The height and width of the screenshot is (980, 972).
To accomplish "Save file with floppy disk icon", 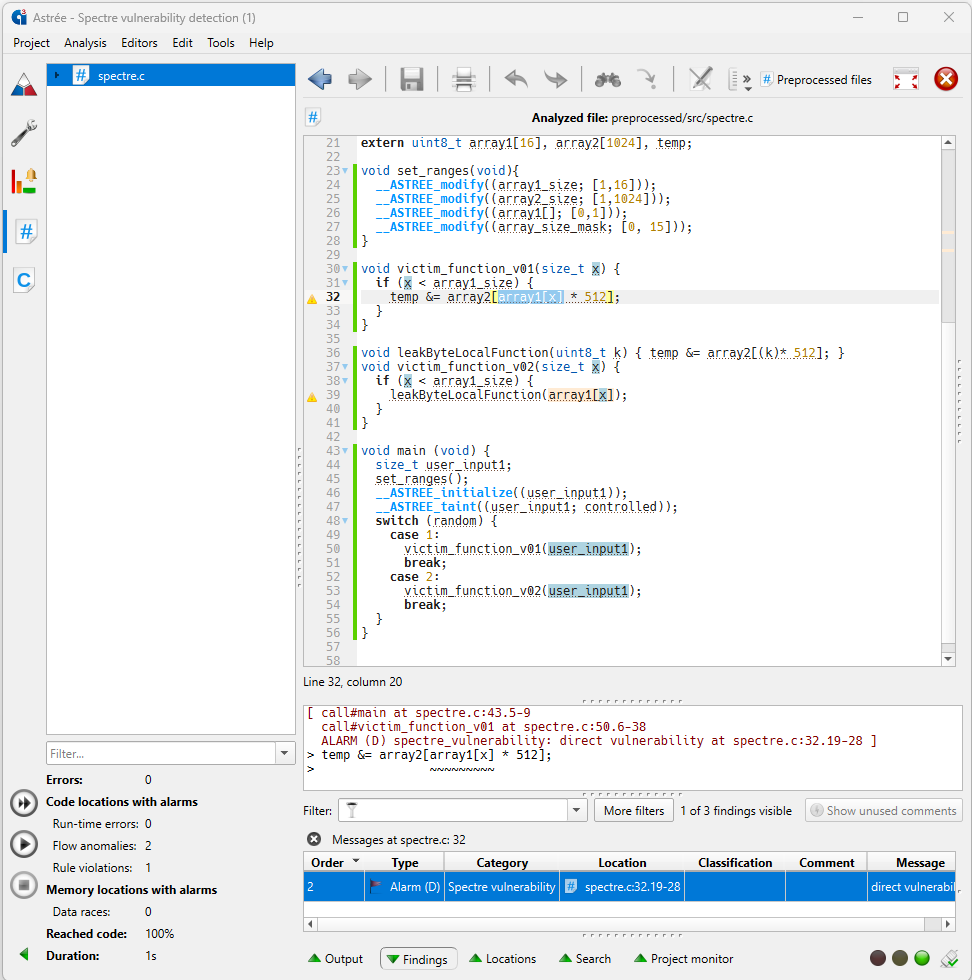I will 411,79.
